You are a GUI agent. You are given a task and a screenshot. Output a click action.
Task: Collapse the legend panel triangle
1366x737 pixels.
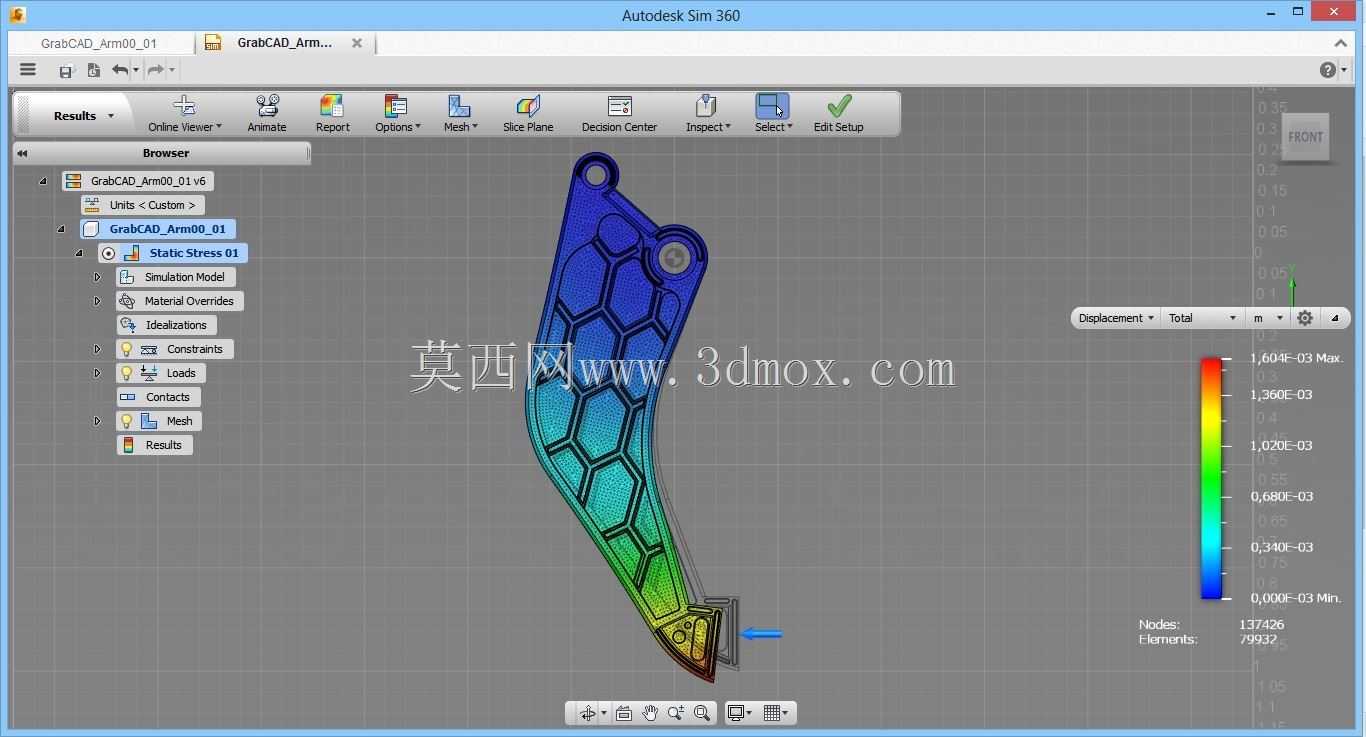1334,318
